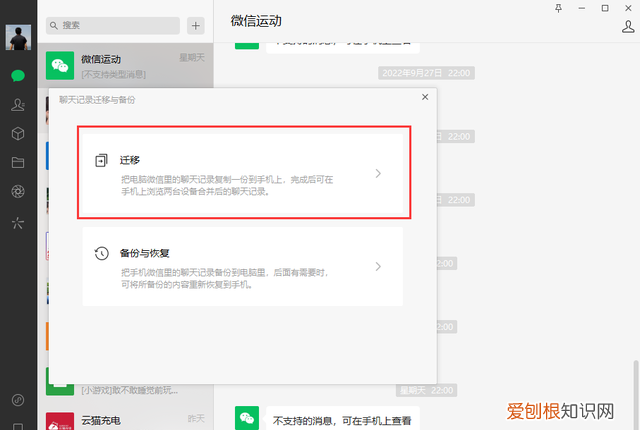Click the 2022年9月27日 22:00 timestamp
640x430 pixels.
pos(426,73)
